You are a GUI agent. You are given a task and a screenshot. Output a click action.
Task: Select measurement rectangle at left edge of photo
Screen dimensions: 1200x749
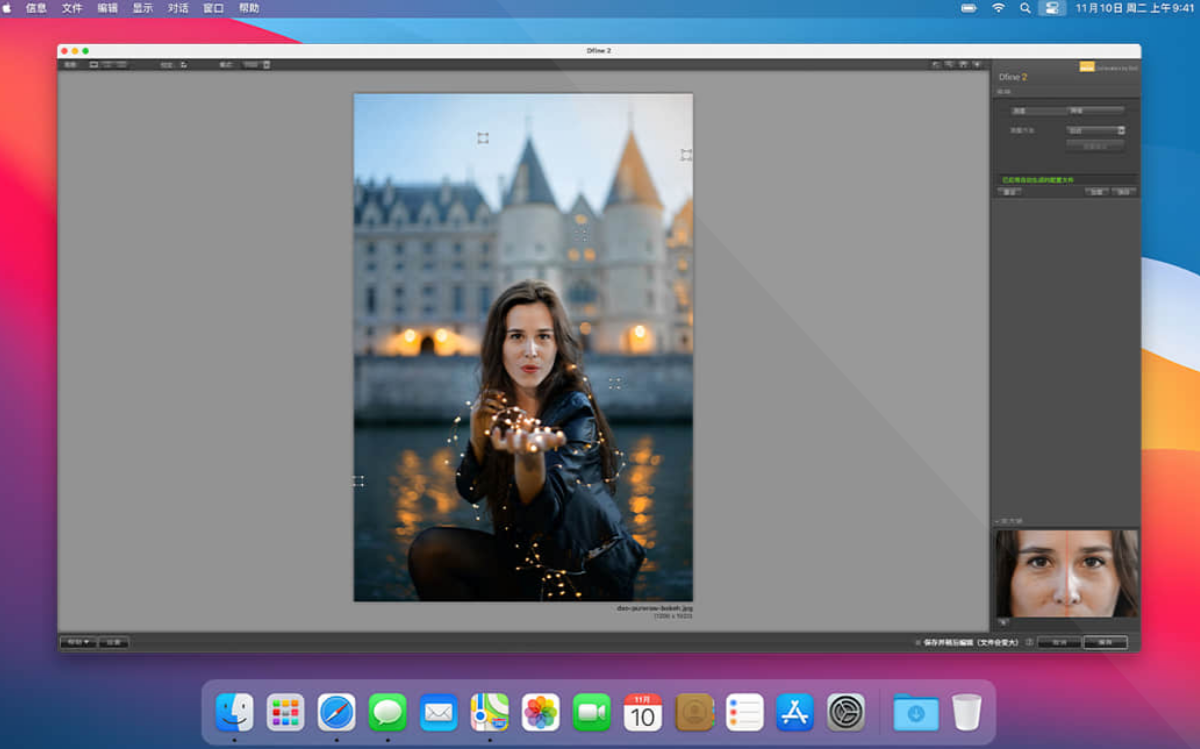[x=358, y=481]
